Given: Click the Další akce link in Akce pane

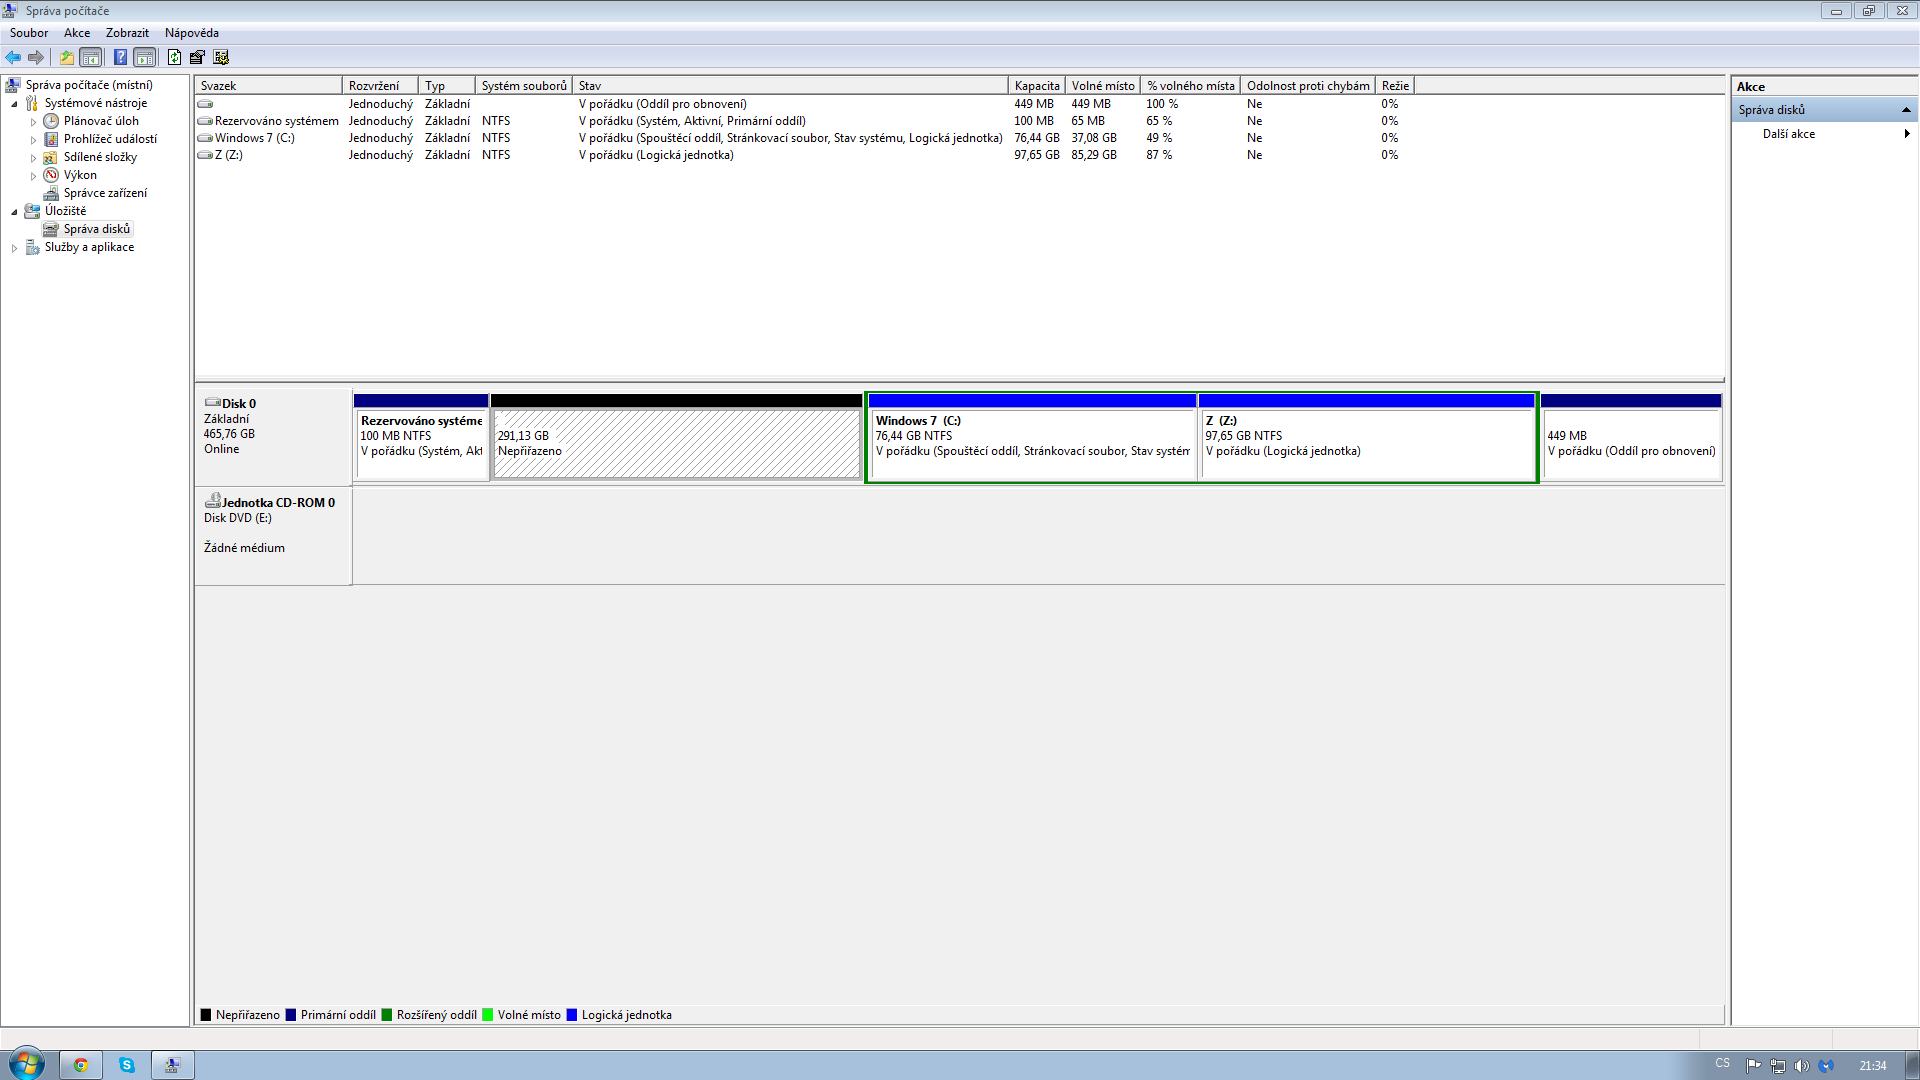Looking at the screenshot, I should [x=1789, y=134].
